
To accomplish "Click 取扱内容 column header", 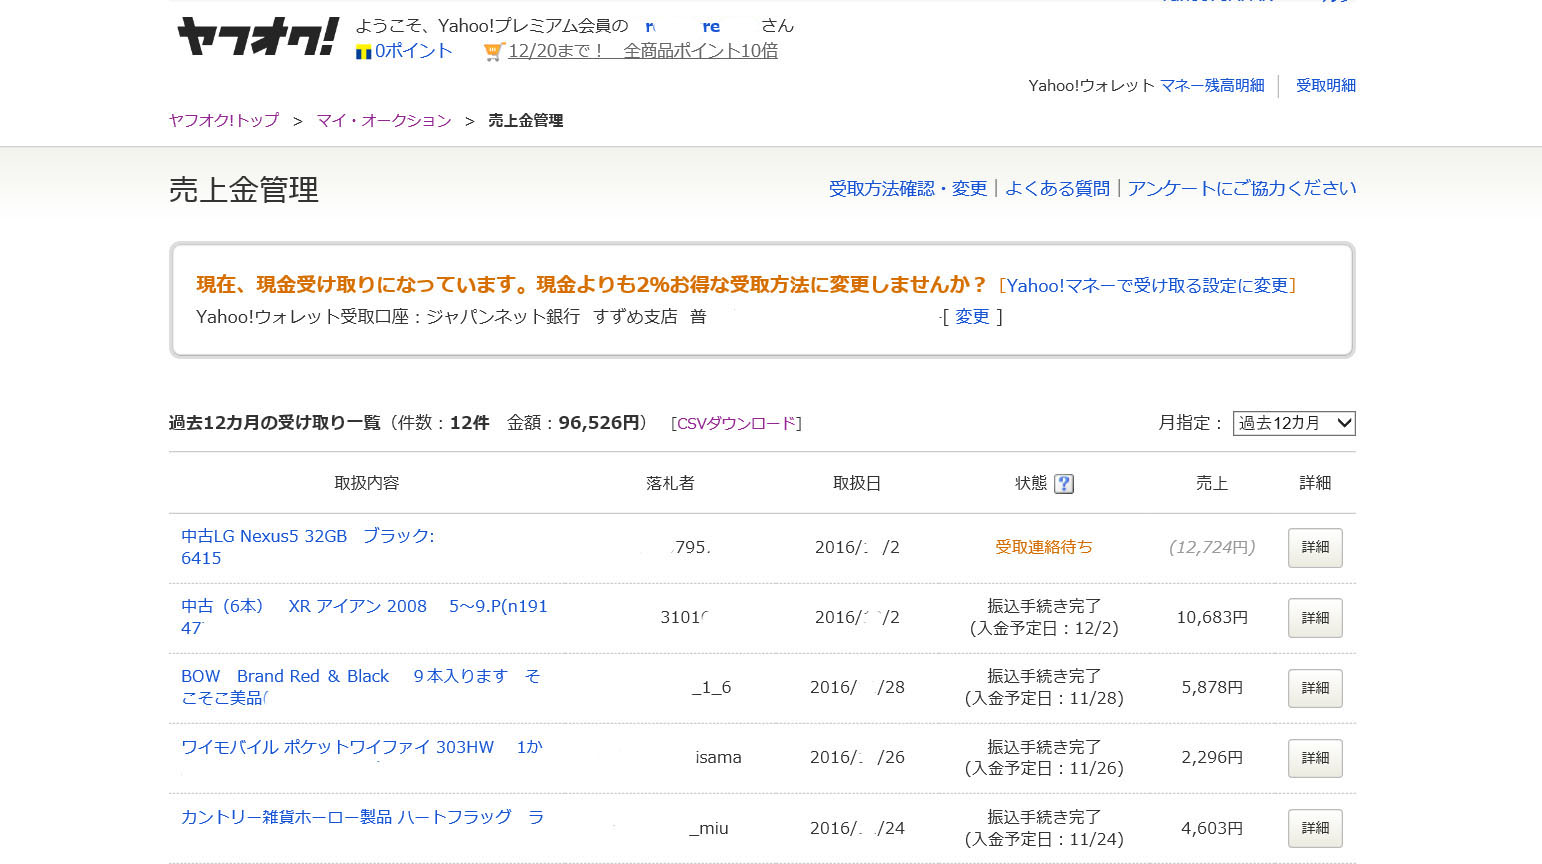I will [366, 483].
